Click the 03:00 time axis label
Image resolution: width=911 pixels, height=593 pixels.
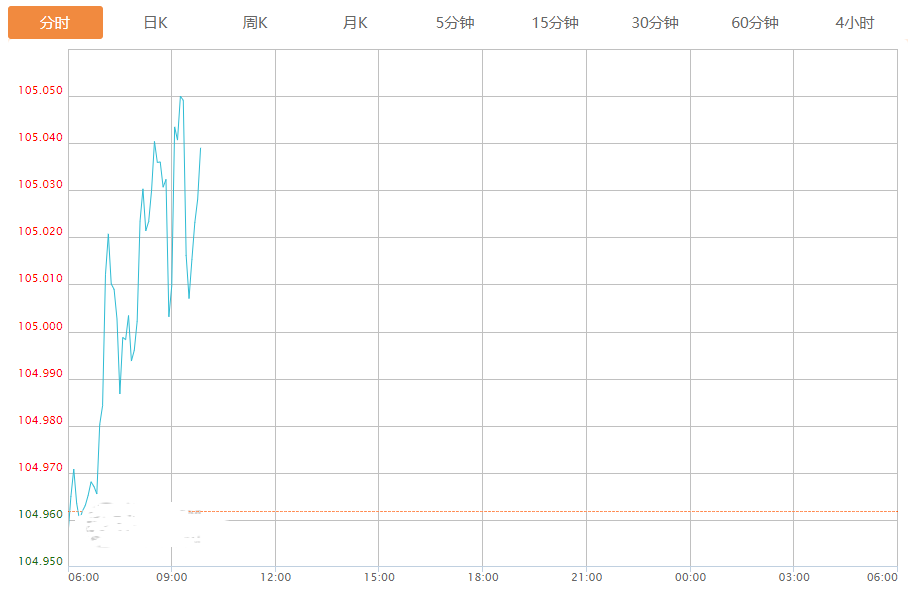[794, 578]
